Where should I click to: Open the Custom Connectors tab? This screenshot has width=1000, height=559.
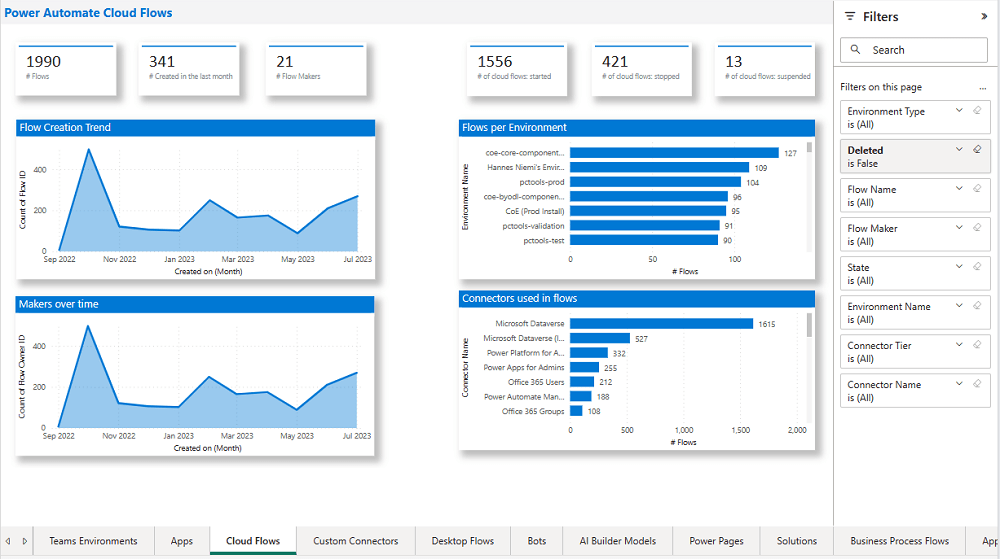(x=355, y=541)
